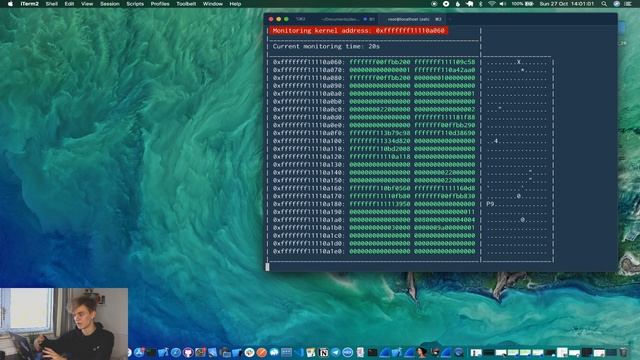Screen dimensions: 640x360
Task: Click the Bluetooth menu bar icon
Action: (x=480, y=4)
